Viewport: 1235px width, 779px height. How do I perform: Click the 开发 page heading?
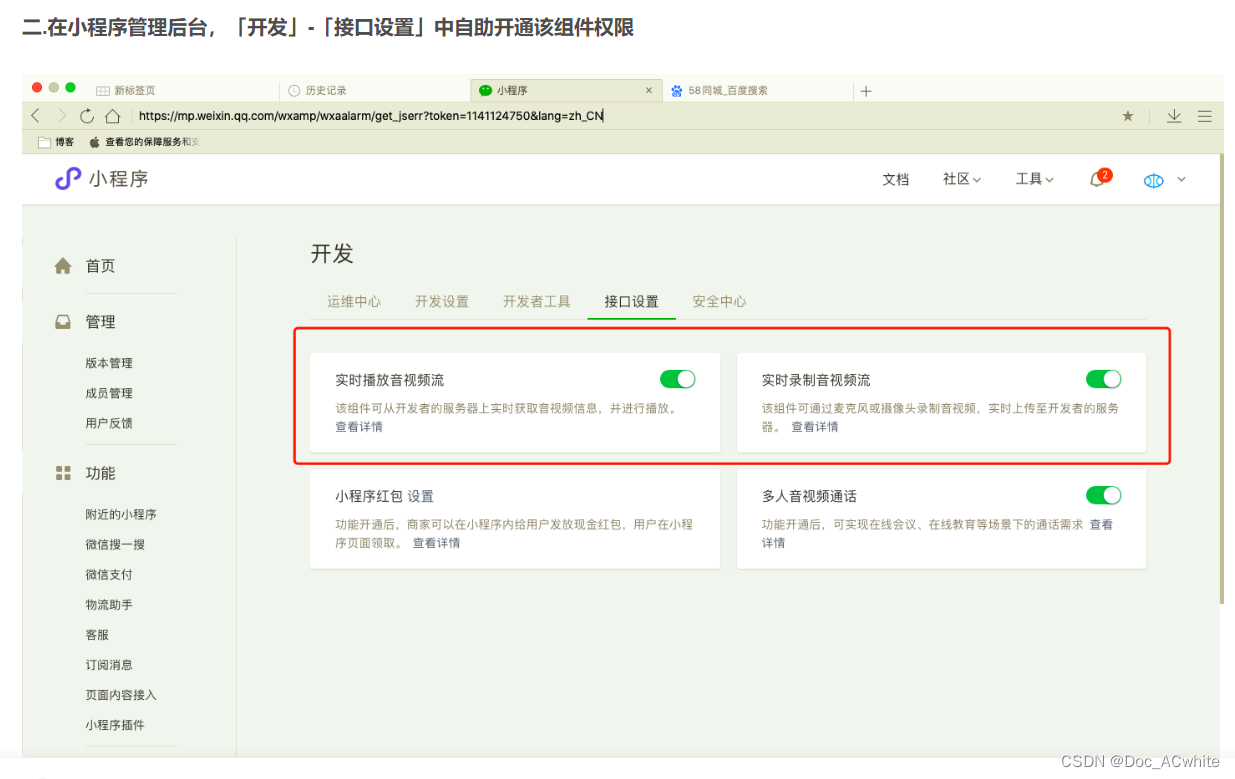[x=332, y=254]
